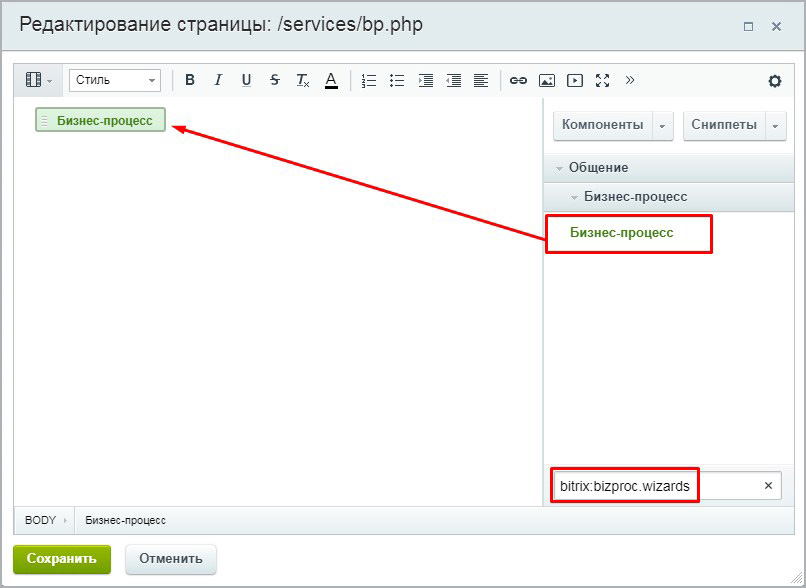Clear text formatting

coord(302,81)
